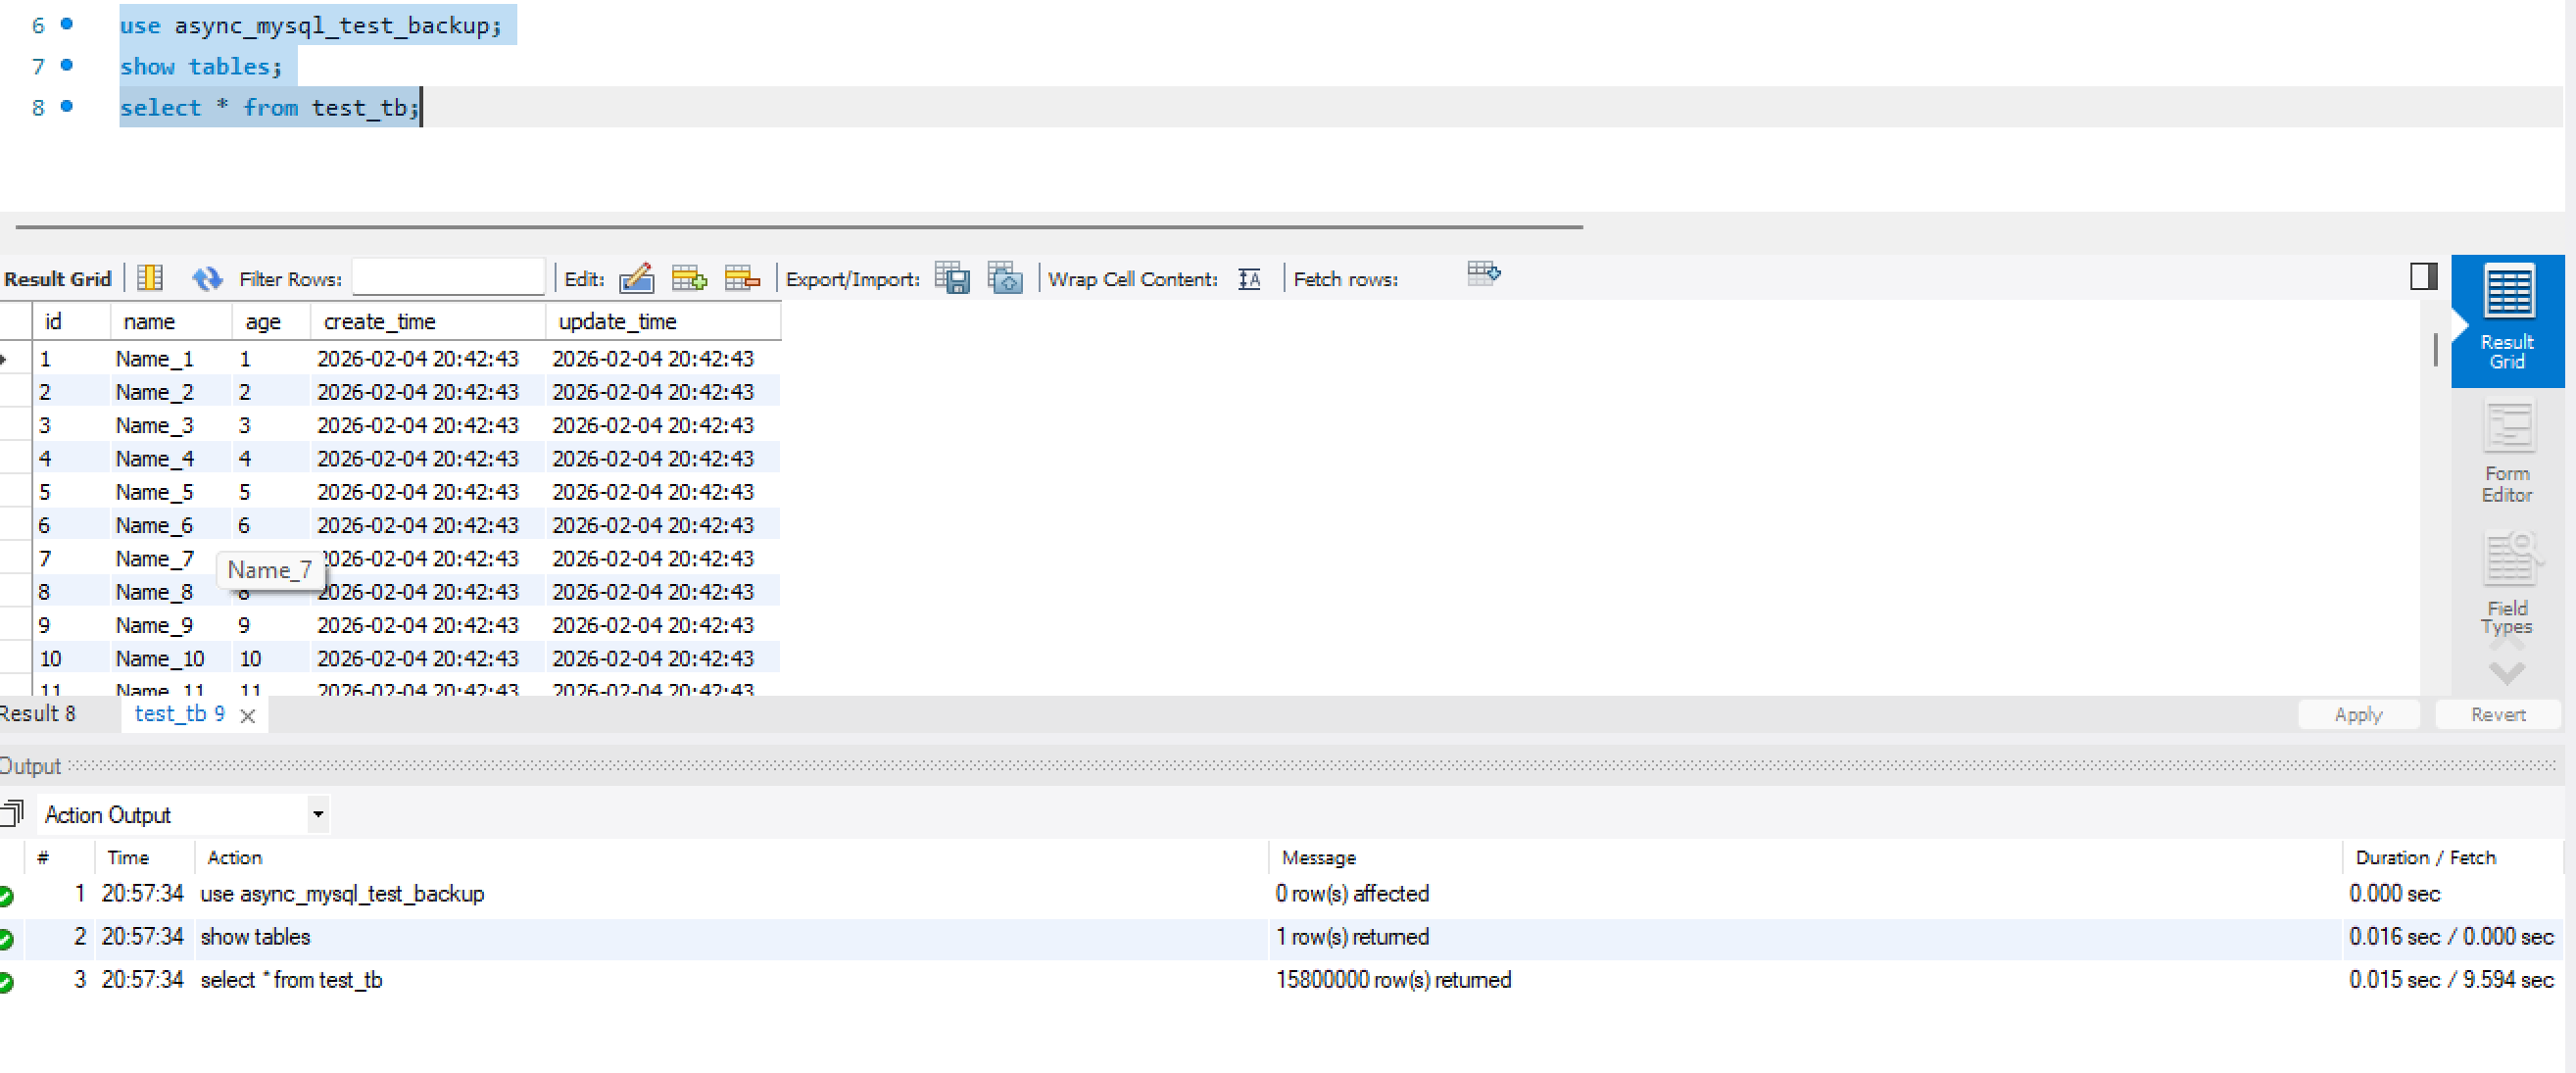Export recordset to external file
The image size is (2576, 1073).
(x=952, y=278)
